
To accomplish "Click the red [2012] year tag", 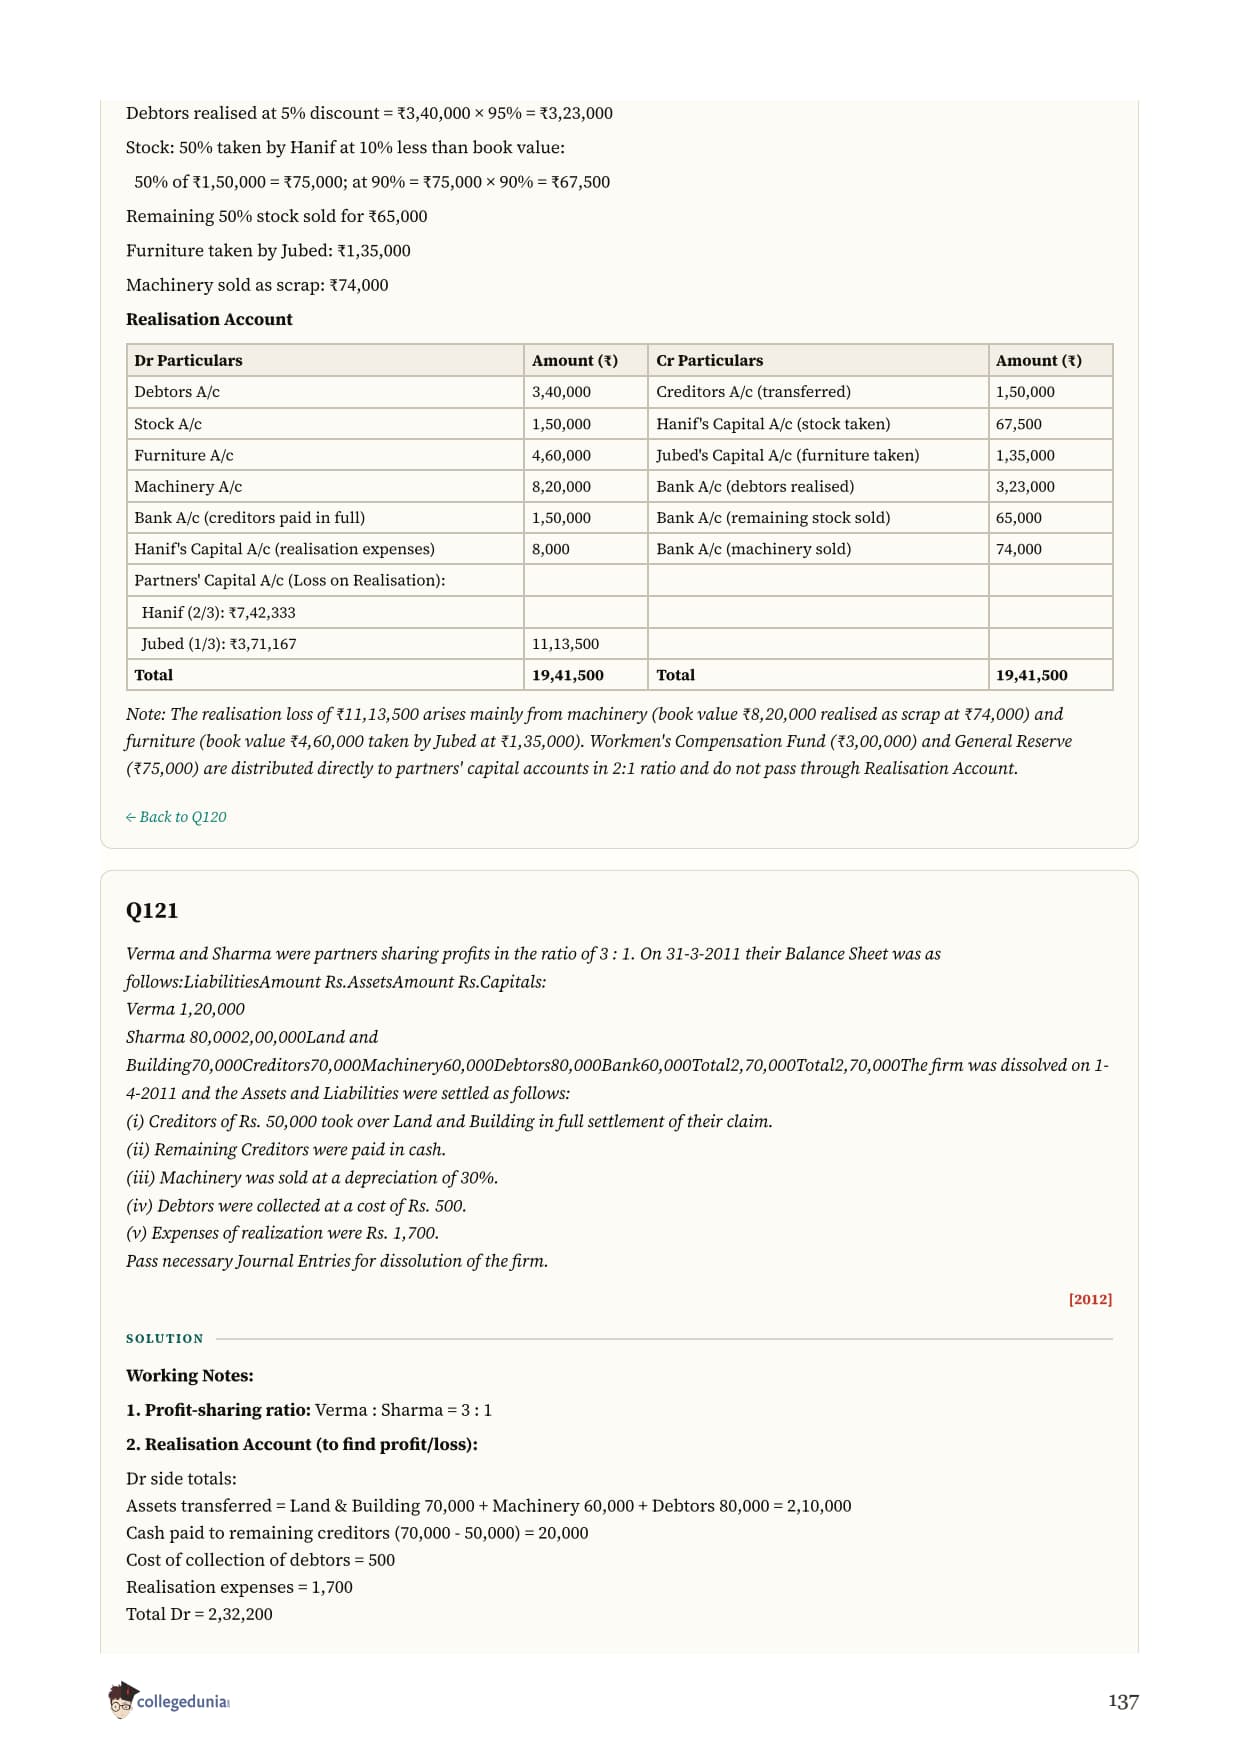I will click(1090, 1299).
